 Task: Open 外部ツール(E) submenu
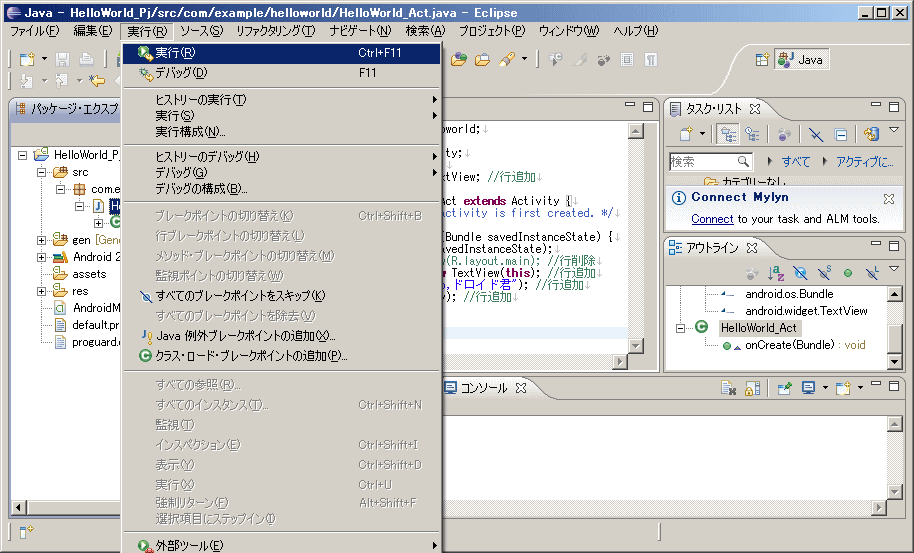(x=282, y=545)
